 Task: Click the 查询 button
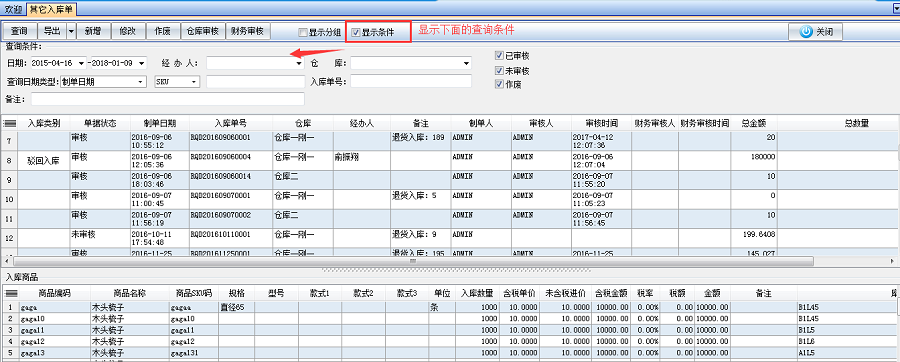[x=20, y=32]
